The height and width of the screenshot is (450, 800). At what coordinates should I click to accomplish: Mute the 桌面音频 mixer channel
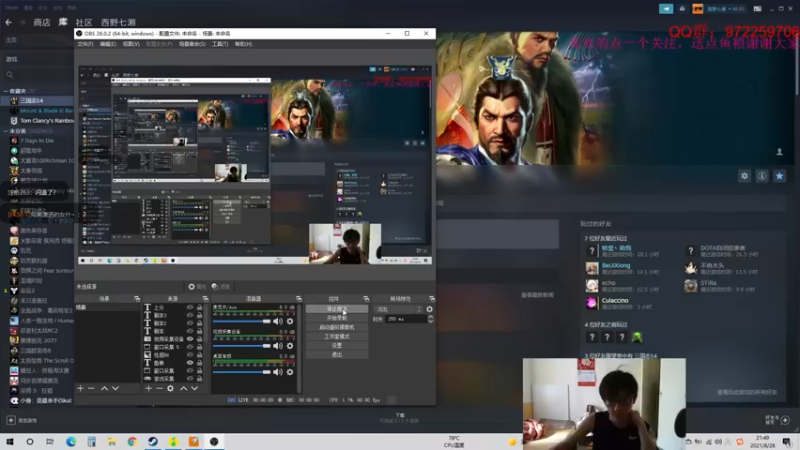278,372
